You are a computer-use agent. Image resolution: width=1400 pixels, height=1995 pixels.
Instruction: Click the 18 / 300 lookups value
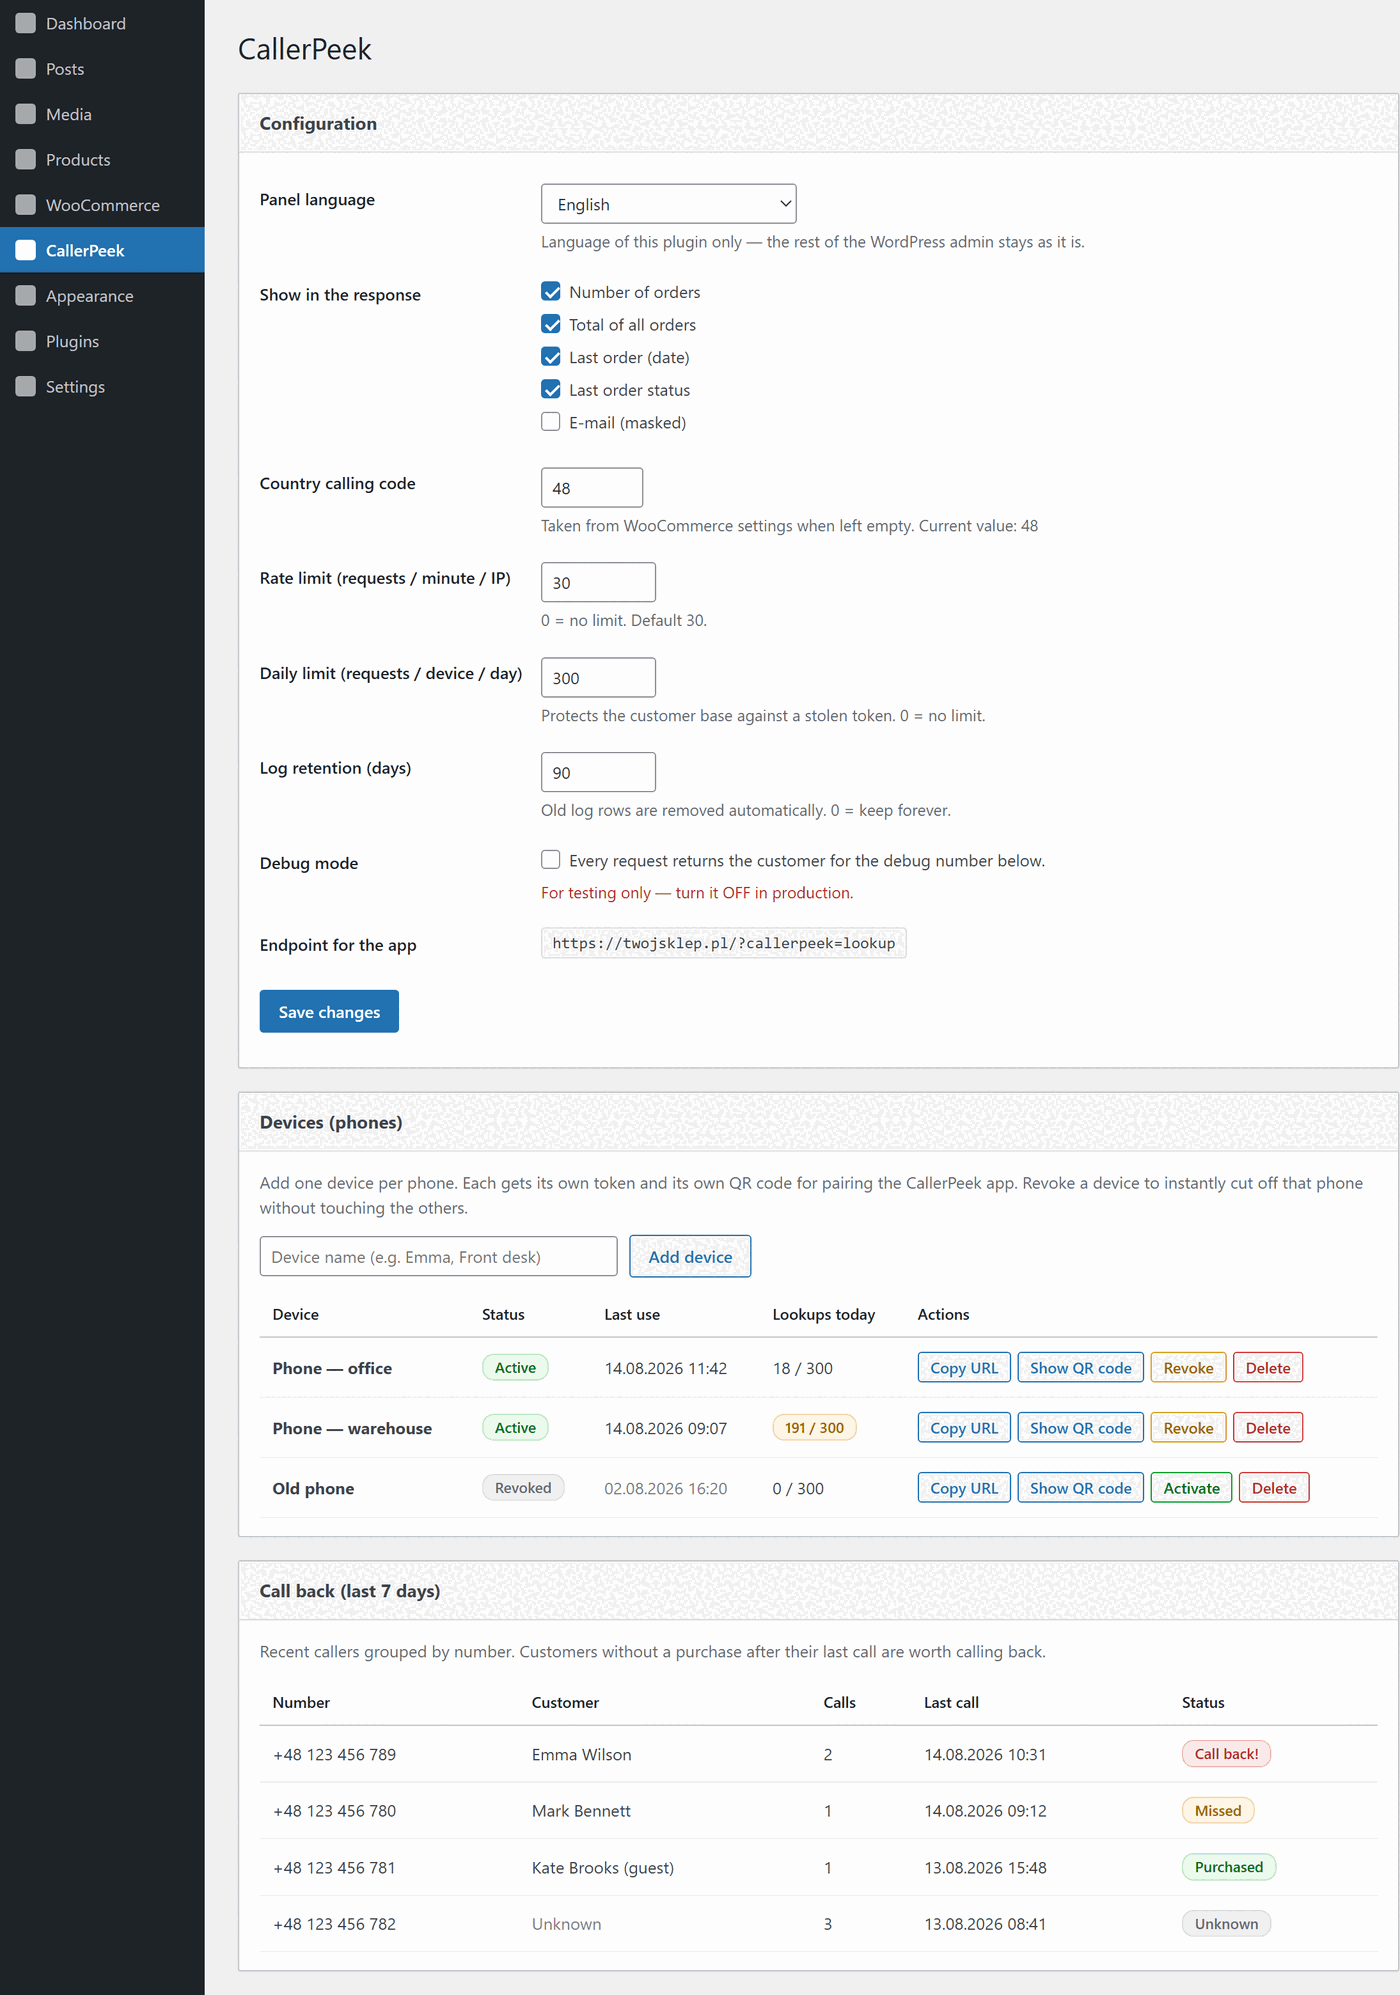[803, 1368]
